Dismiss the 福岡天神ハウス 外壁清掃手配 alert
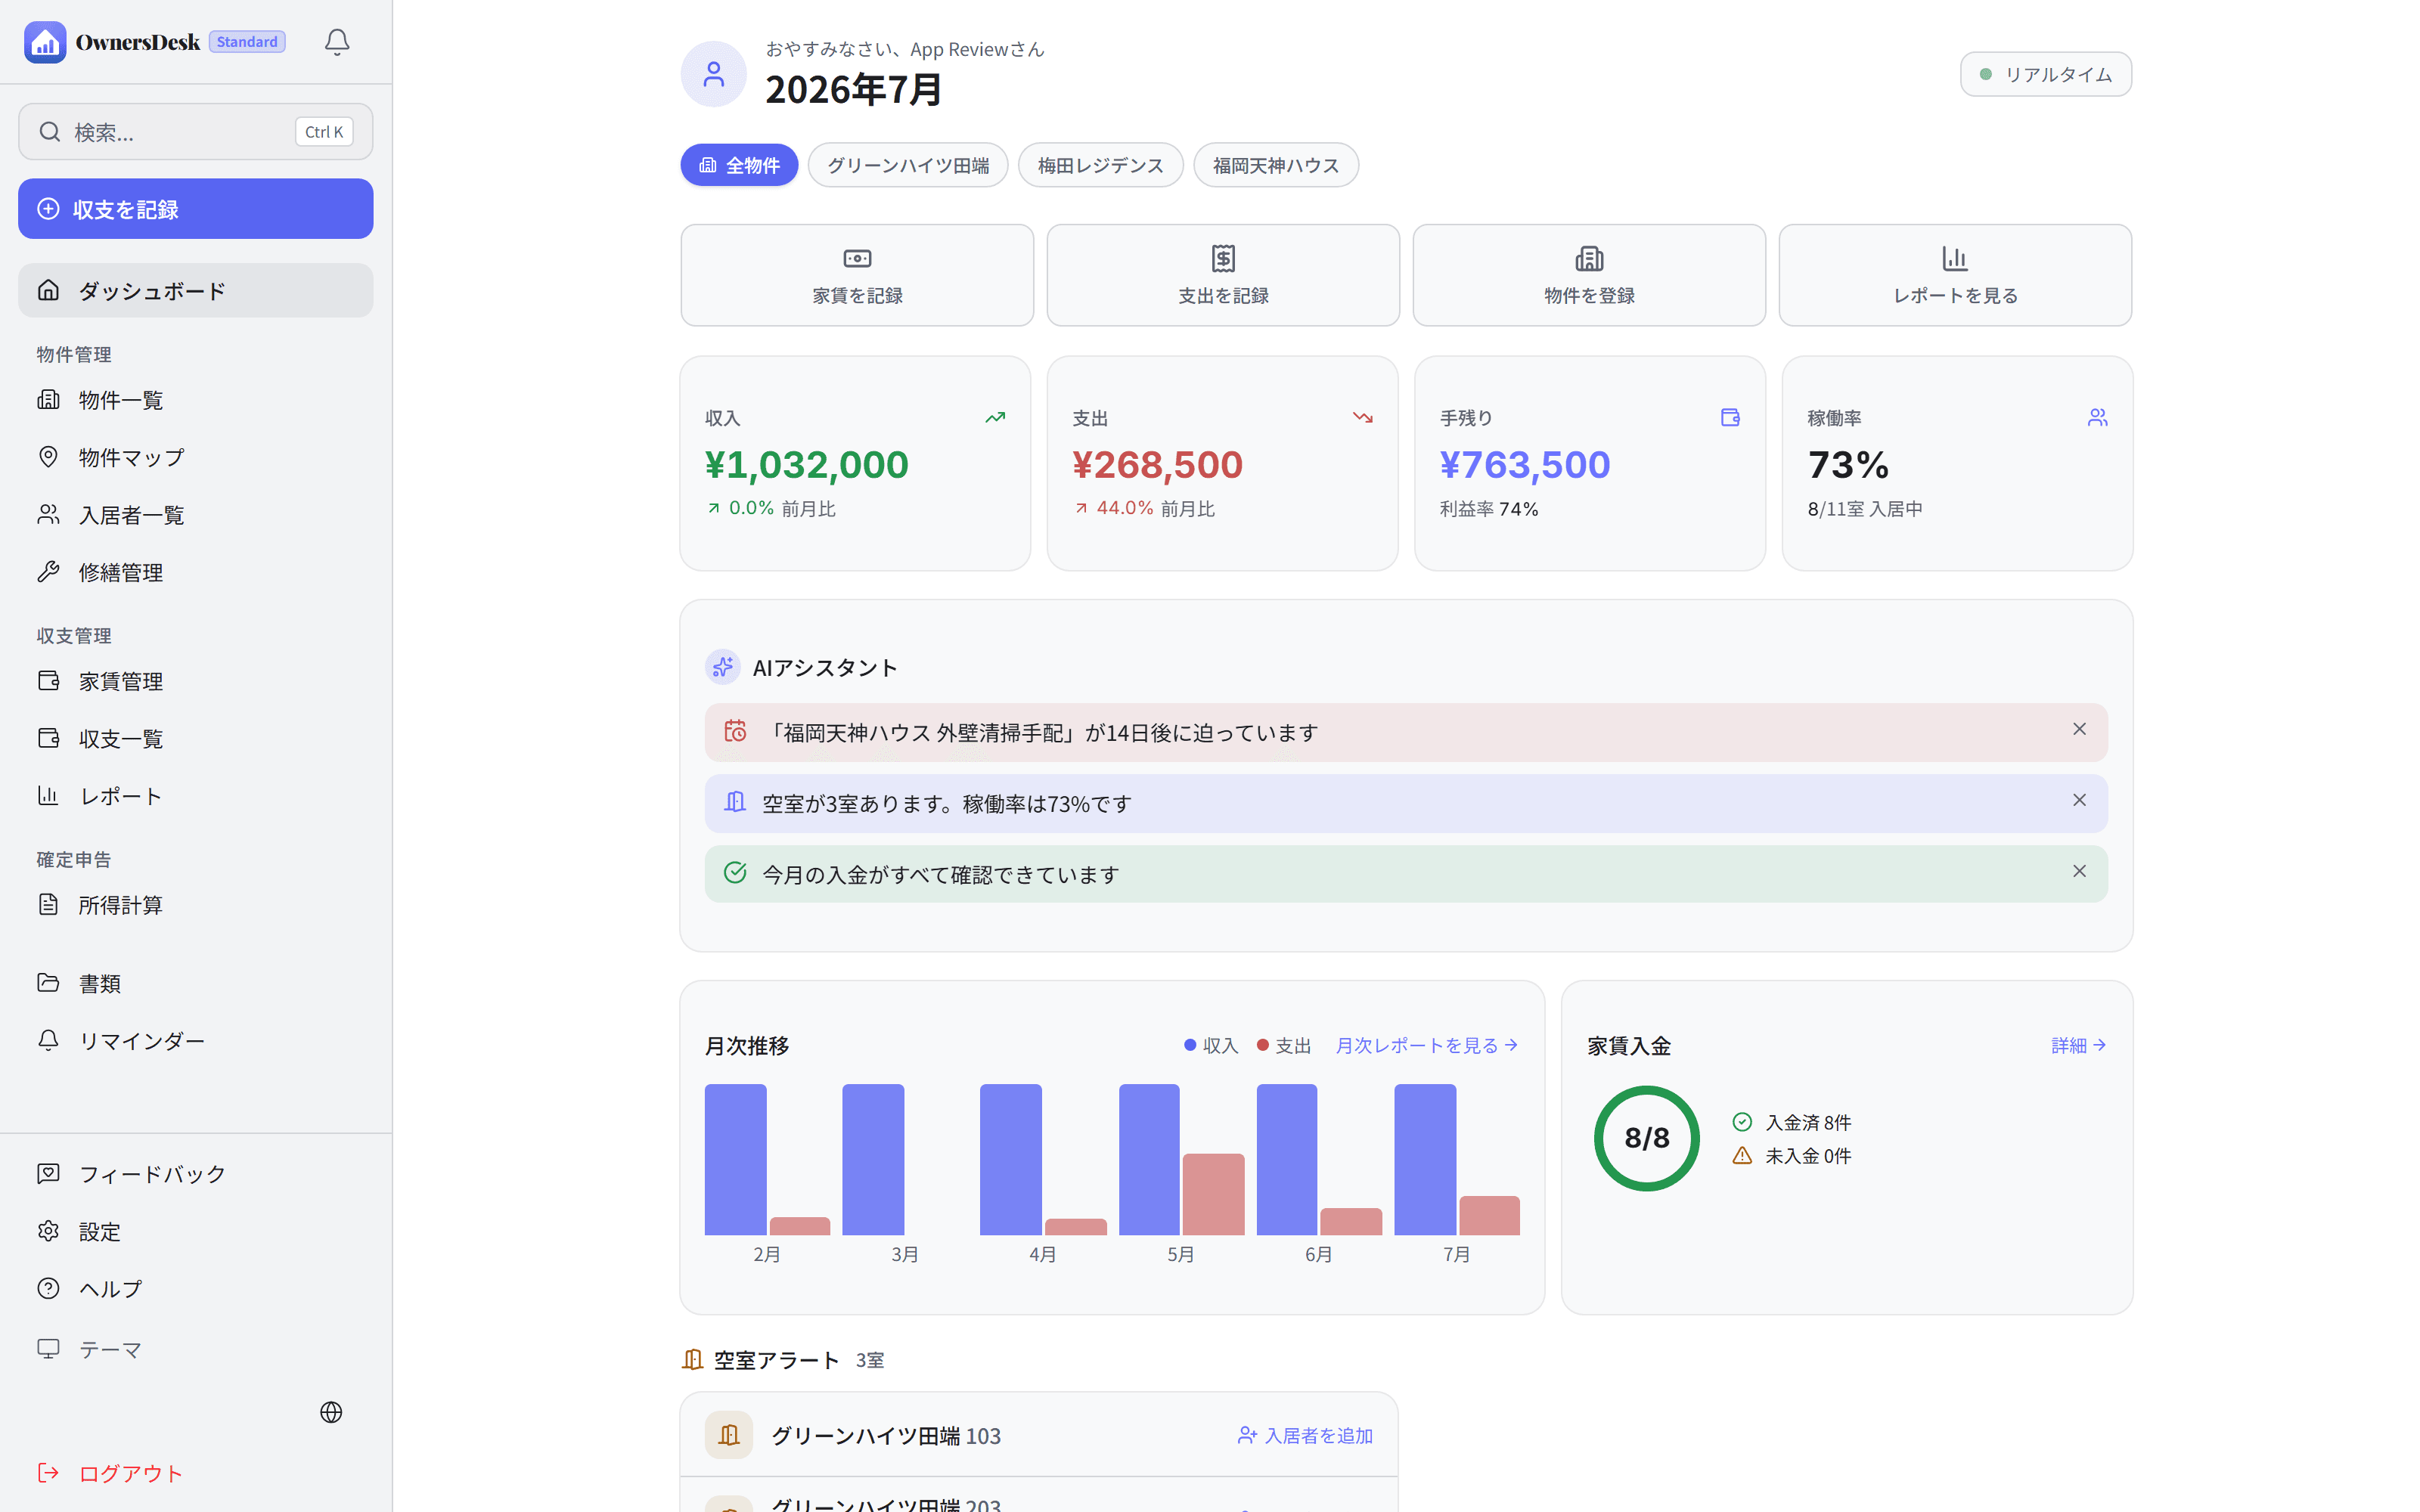The height and width of the screenshot is (1512, 2420). point(2079,730)
